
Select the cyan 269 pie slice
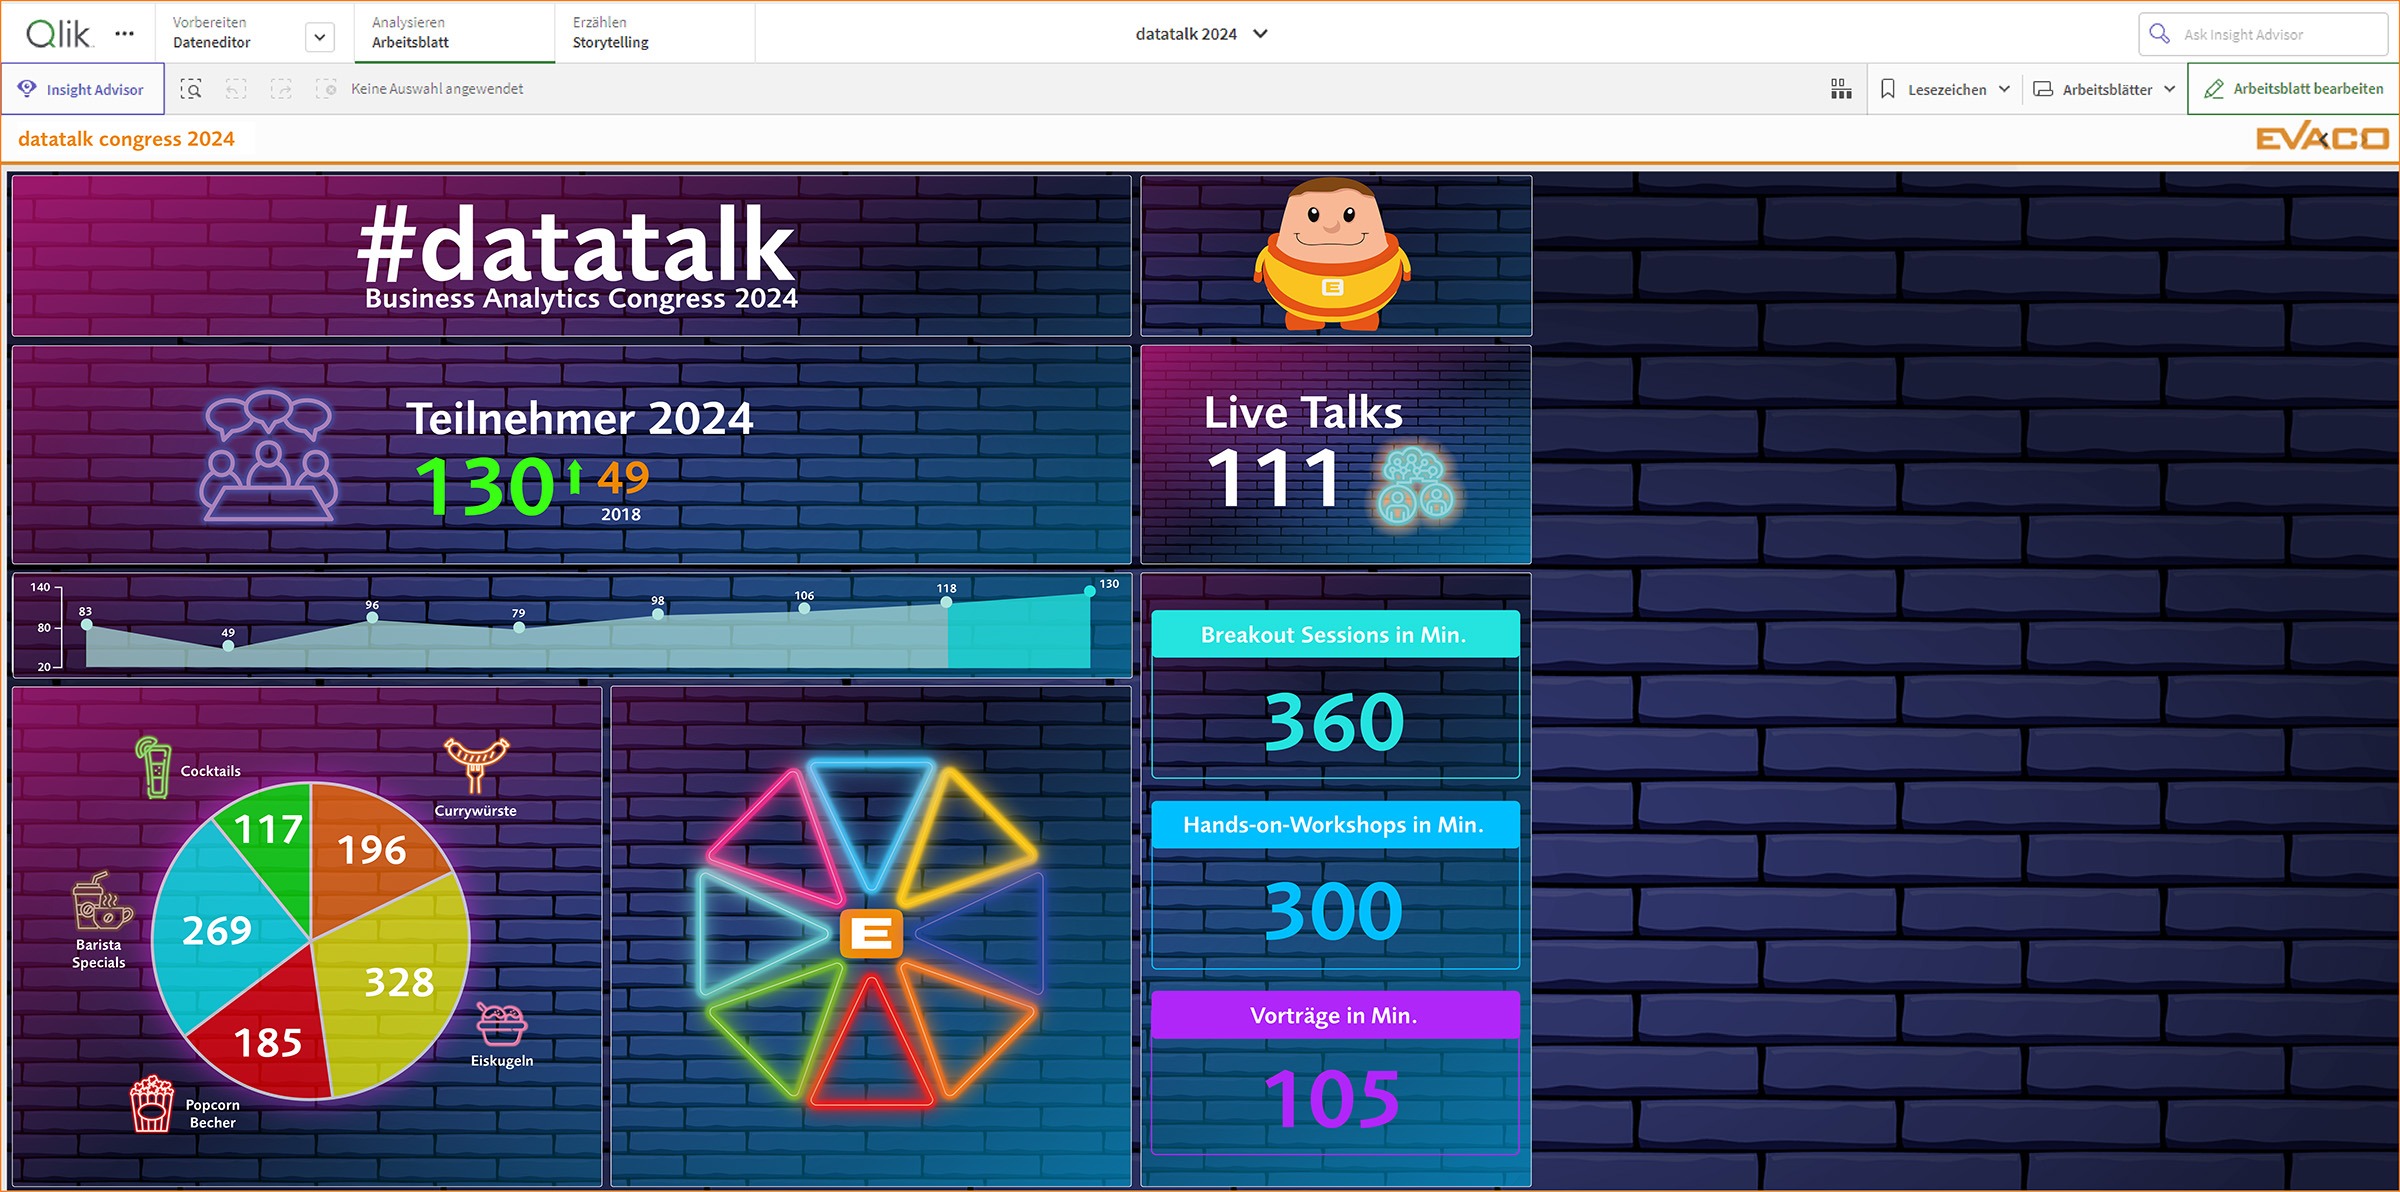216,931
